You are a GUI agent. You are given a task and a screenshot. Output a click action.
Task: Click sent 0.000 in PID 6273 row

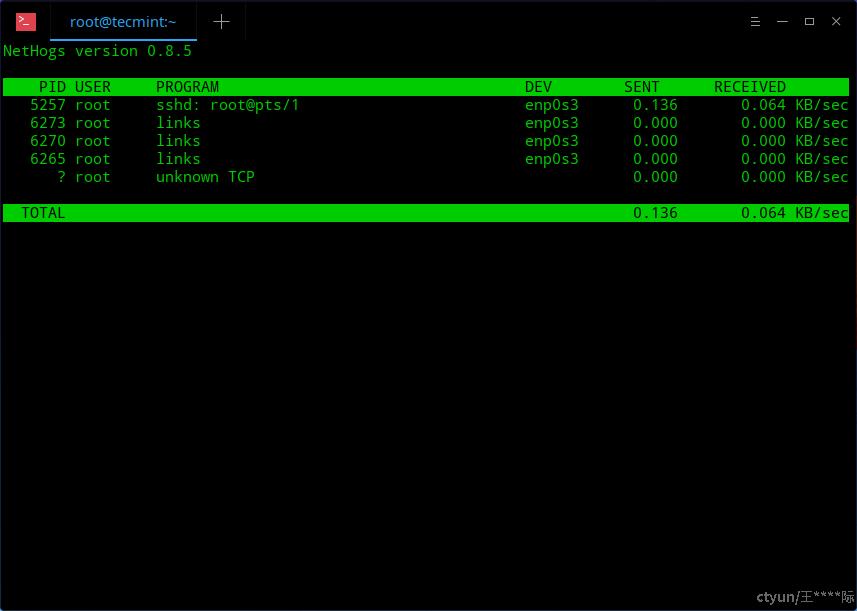(655, 123)
